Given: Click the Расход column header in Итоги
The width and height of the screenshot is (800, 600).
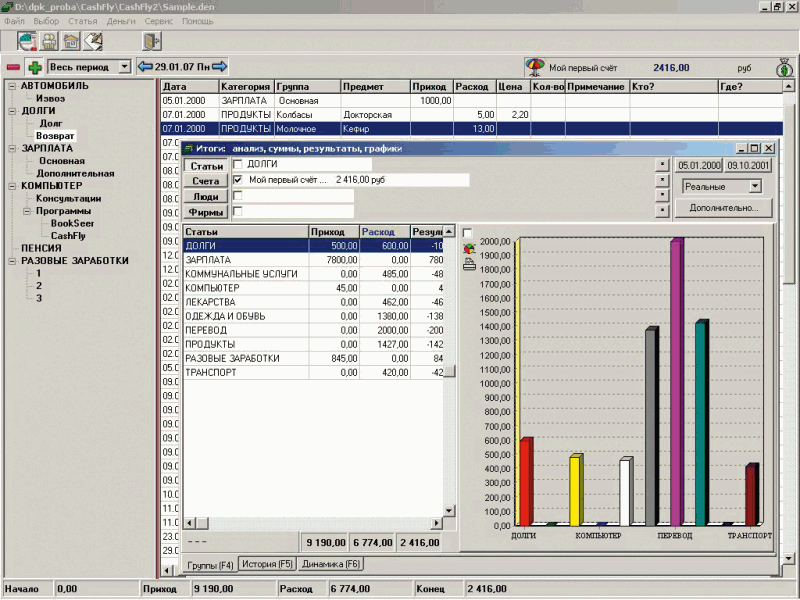Looking at the screenshot, I should (x=385, y=232).
